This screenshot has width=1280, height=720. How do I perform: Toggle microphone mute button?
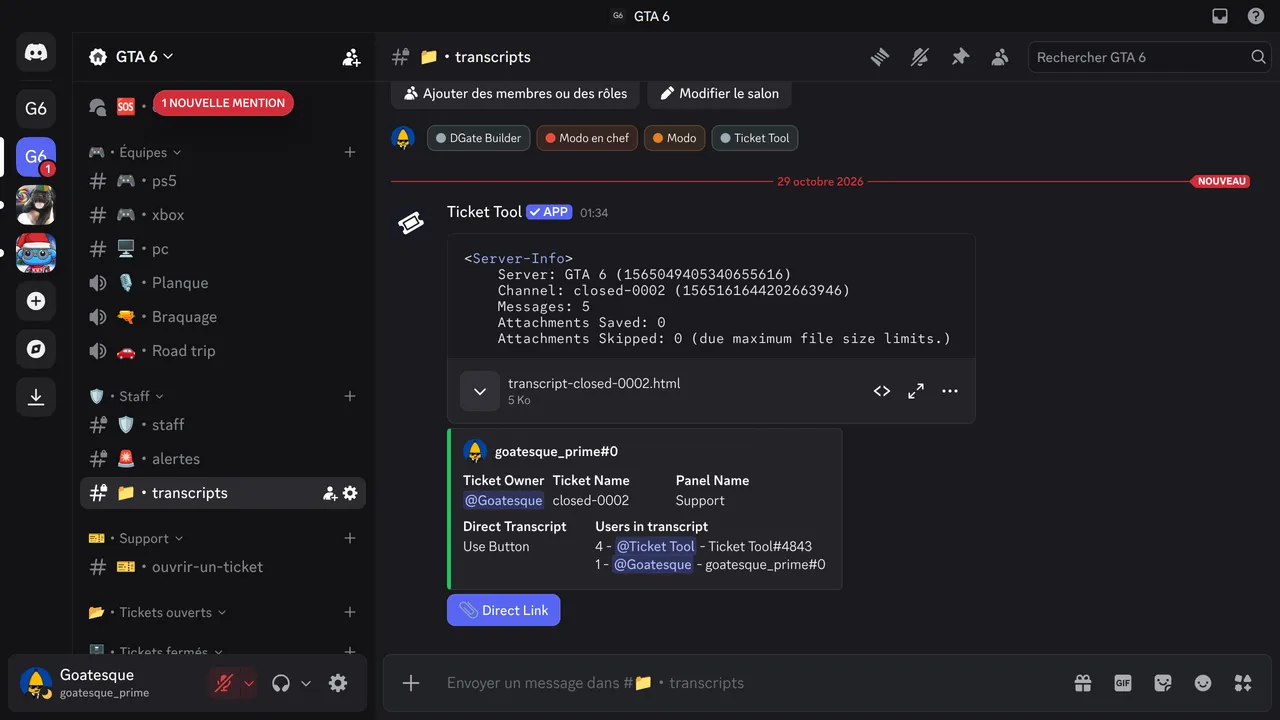pyautogui.click(x=224, y=683)
